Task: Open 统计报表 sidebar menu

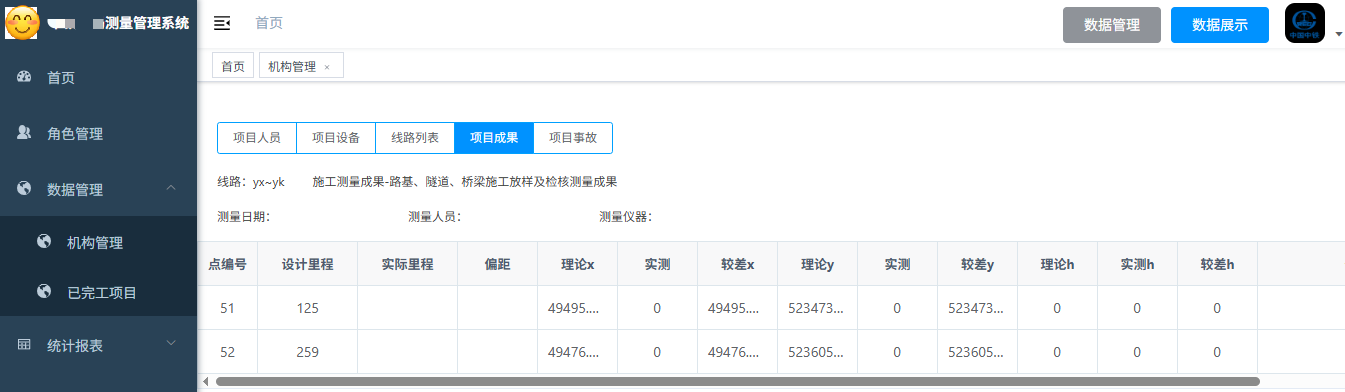Action: [99, 345]
